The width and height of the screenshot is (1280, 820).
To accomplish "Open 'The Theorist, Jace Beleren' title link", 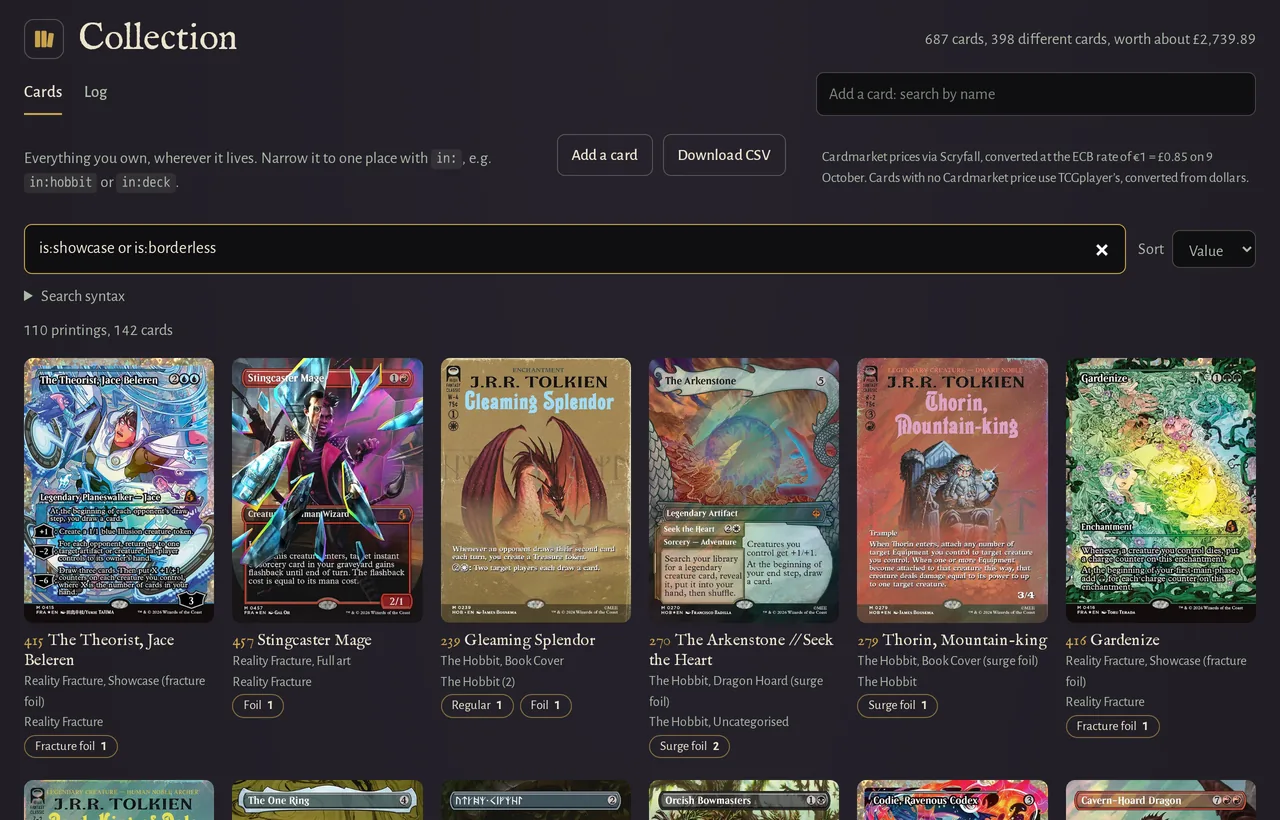I will [99, 650].
